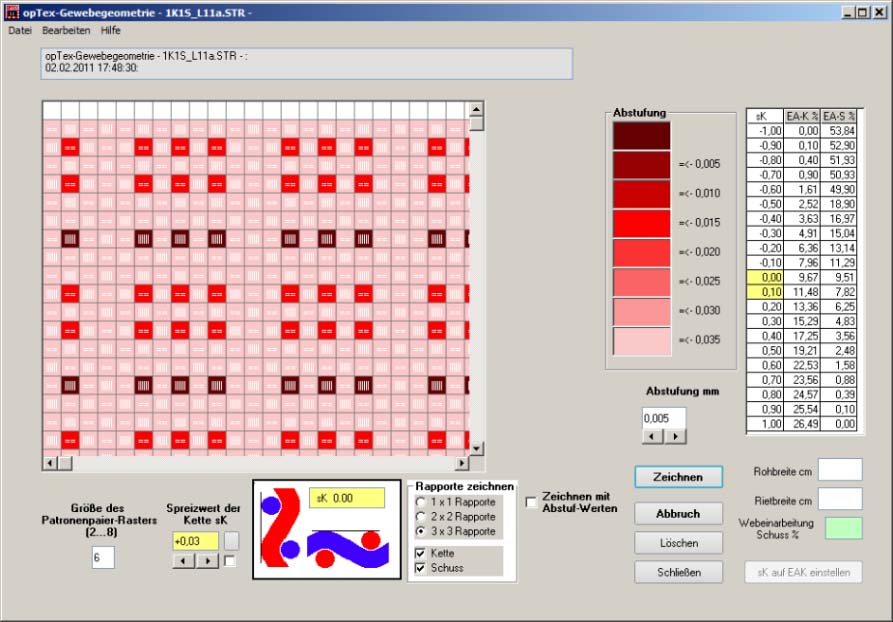This screenshot has height=622, width=893.
Task: Click the Patronenpaier-Raster size field
Action: click(103, 558)
